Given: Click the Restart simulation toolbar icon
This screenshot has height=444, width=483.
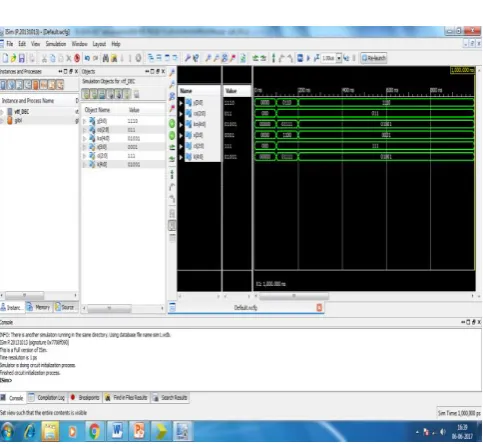Looking at the screenshot, I should [300, 58].
